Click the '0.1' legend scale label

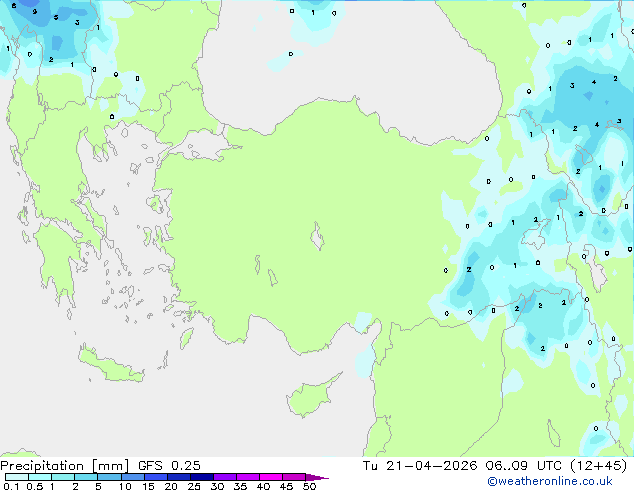(x=11, y=486)
